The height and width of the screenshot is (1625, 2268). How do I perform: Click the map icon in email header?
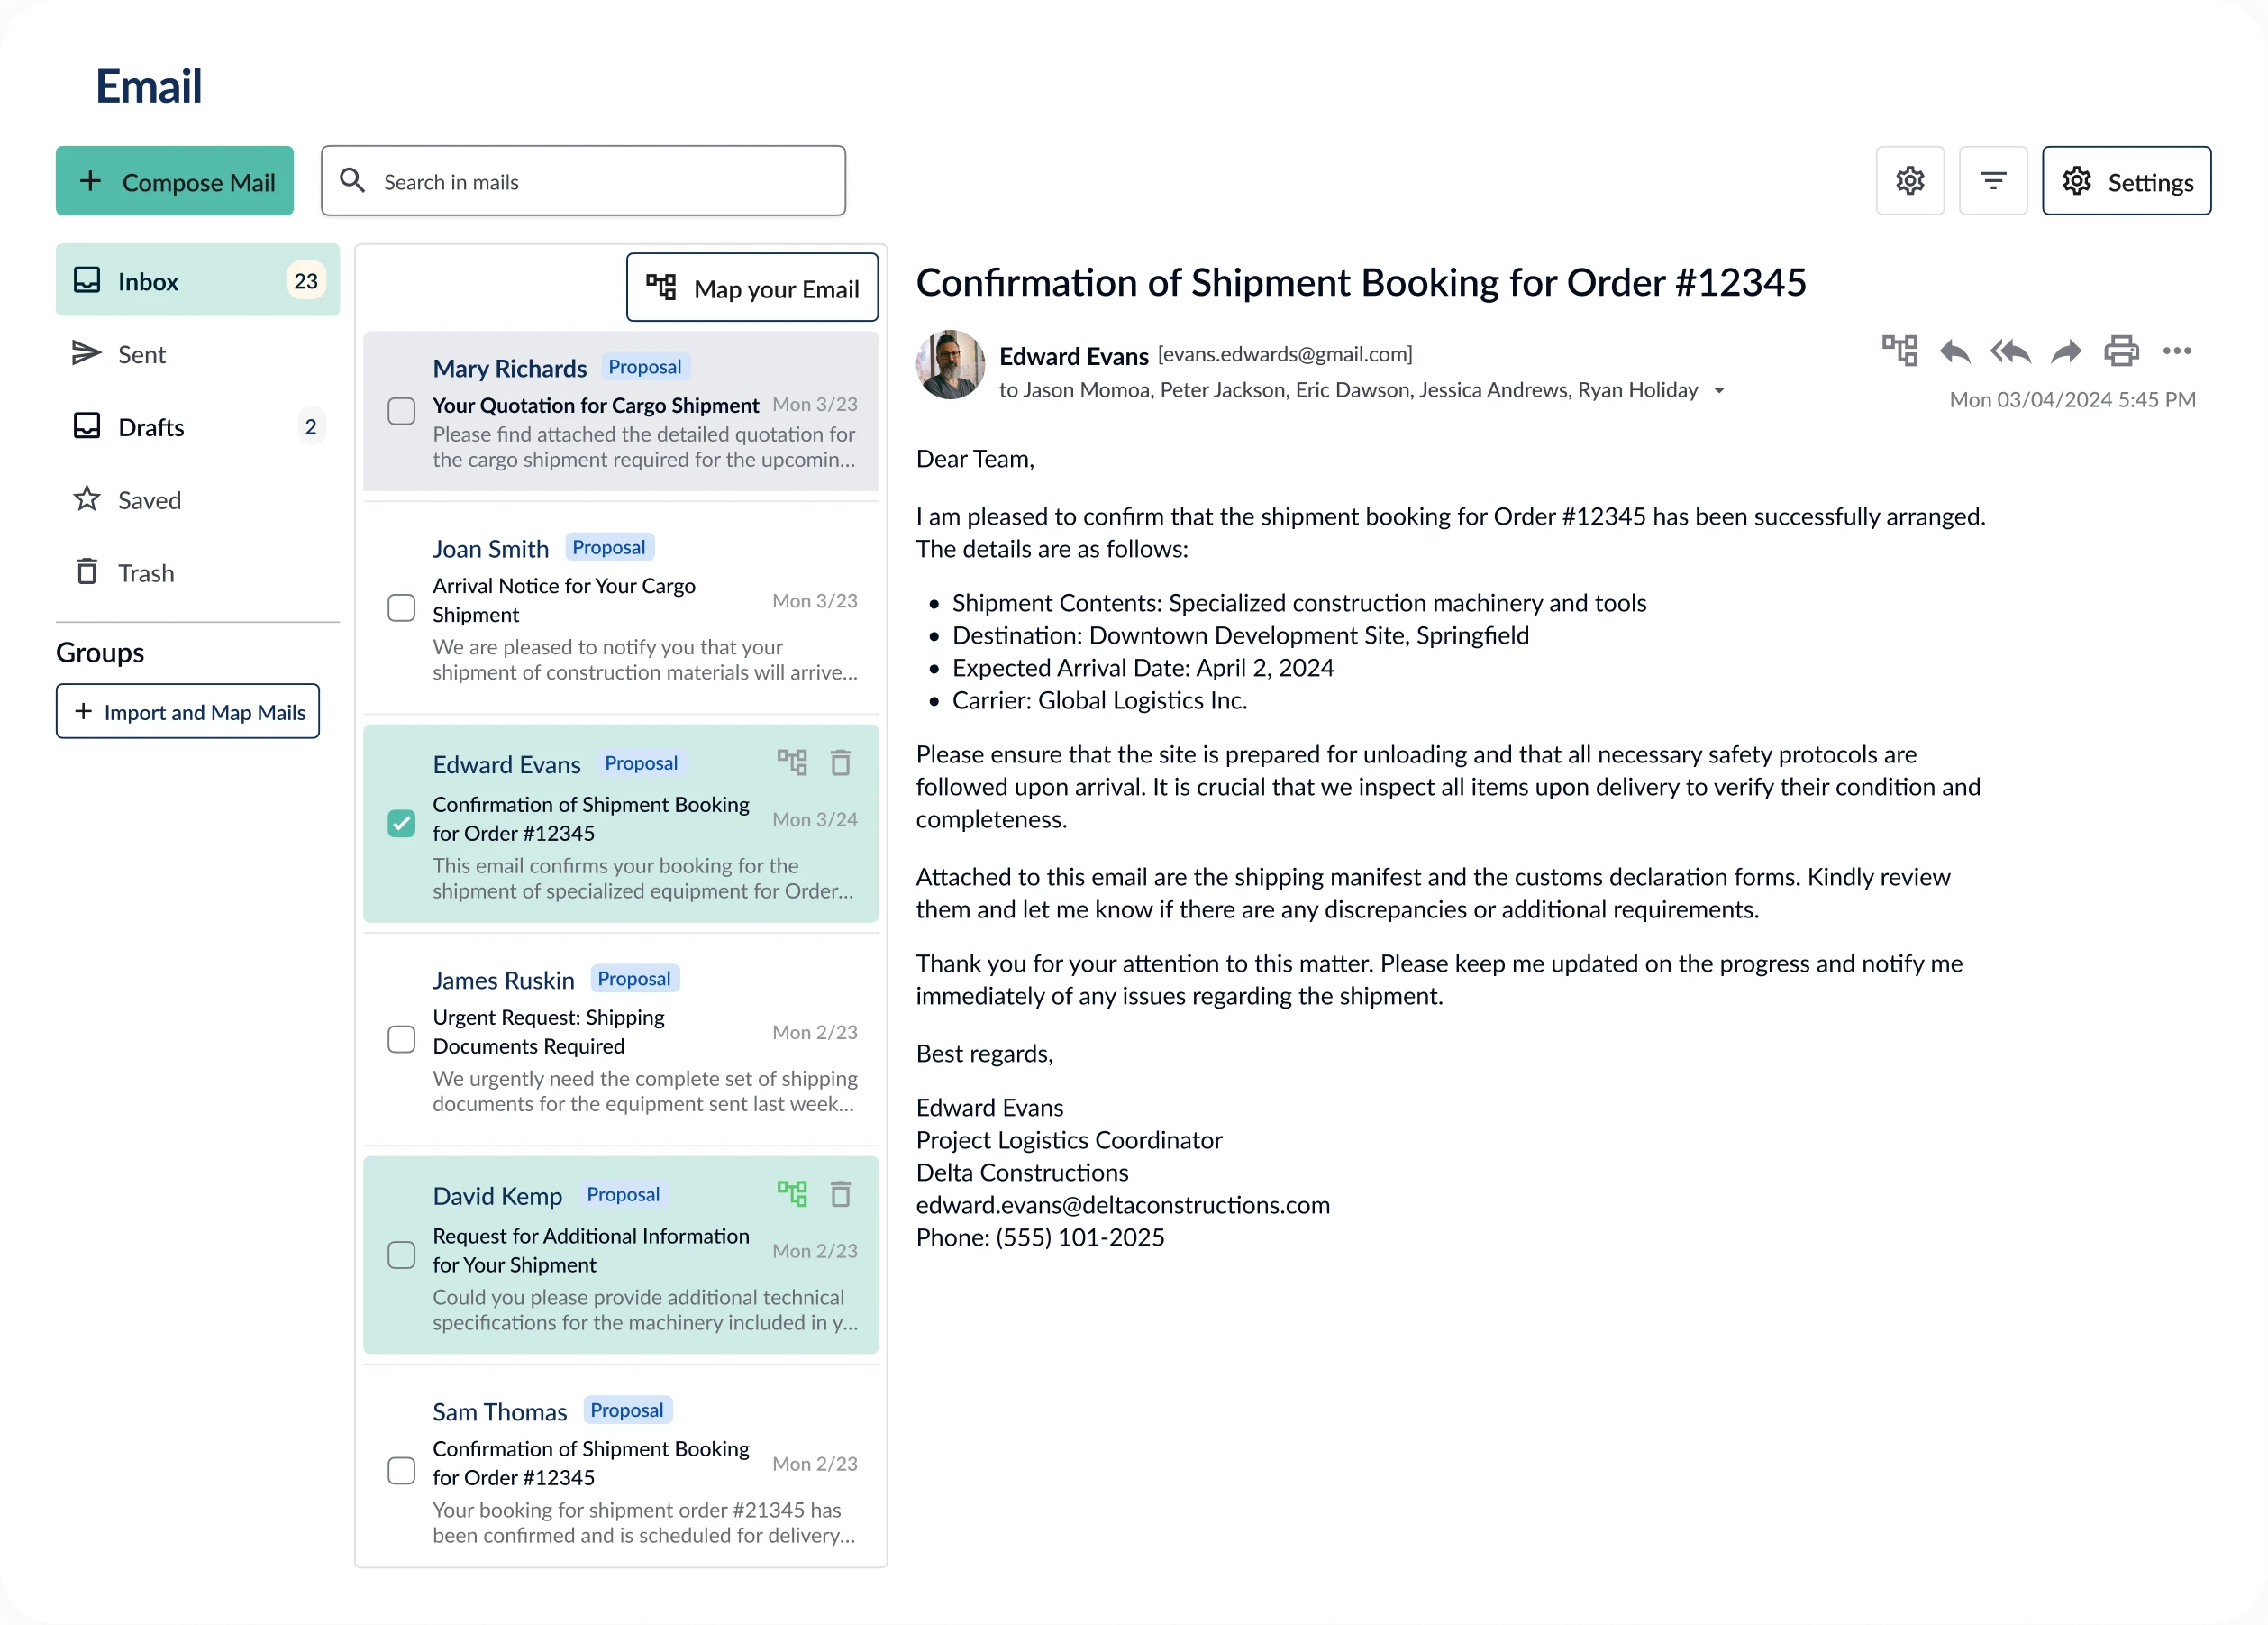pyautogui.click(x=1899, y=351)
